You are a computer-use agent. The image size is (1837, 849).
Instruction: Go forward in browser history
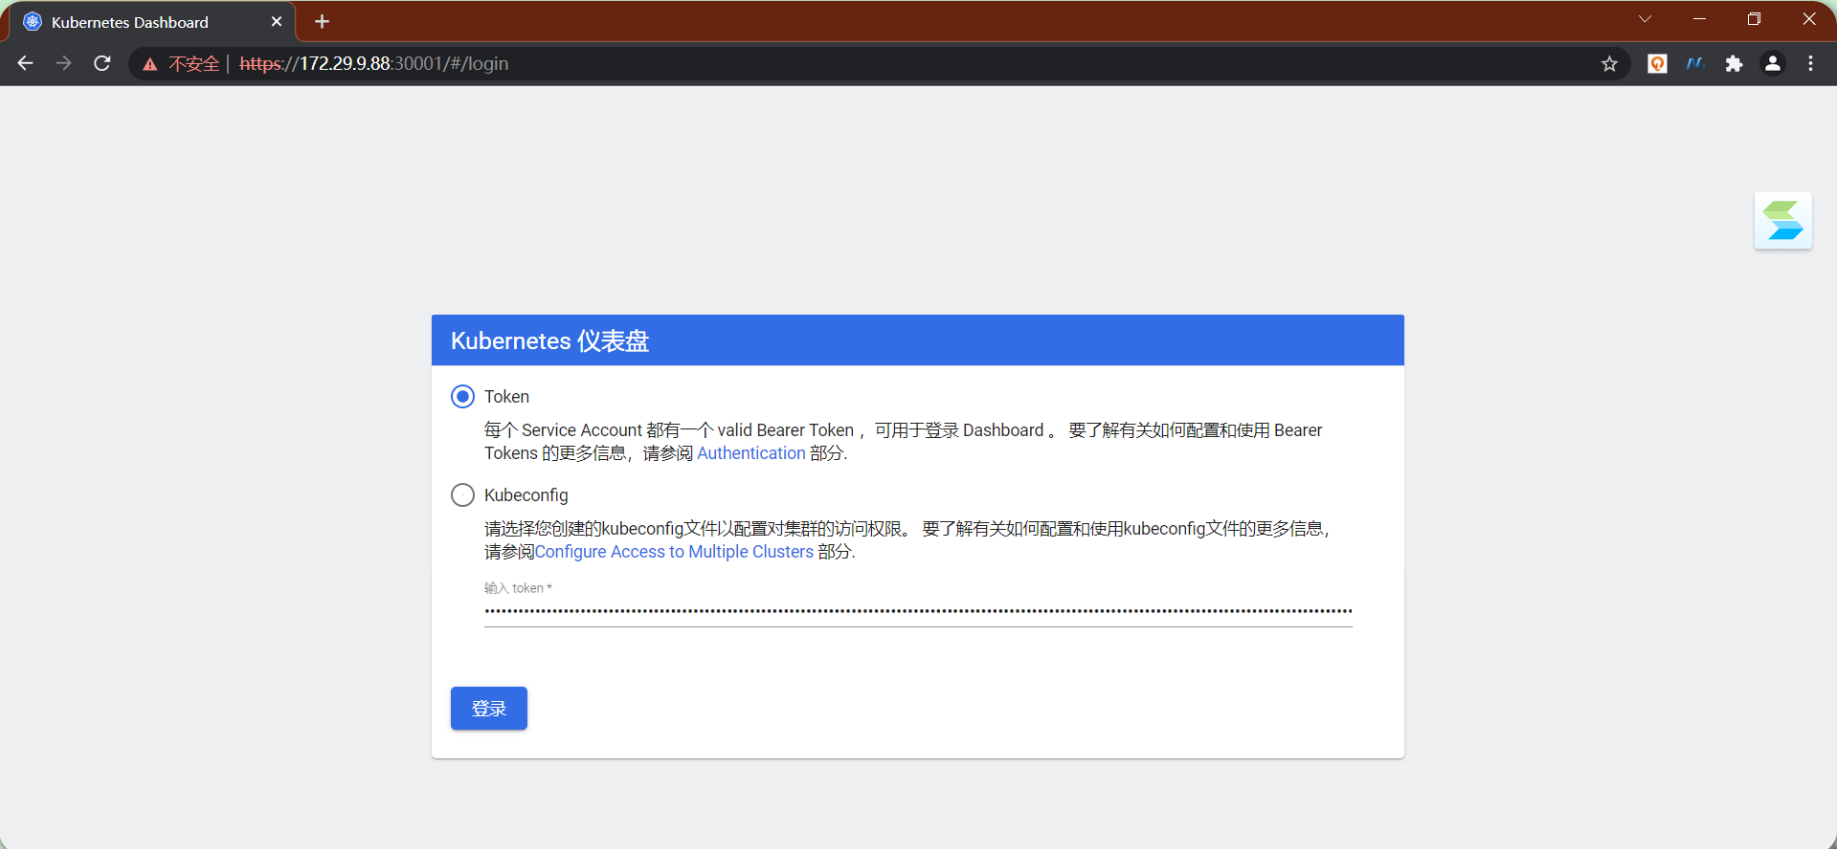tap(63, 63)
